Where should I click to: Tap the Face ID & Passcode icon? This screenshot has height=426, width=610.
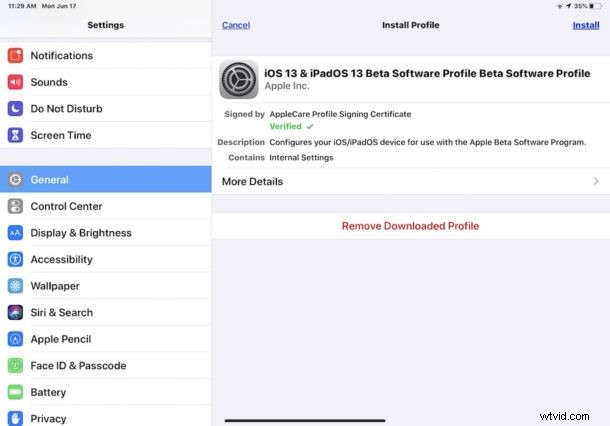pyautogui.click(x=15, y=365)
